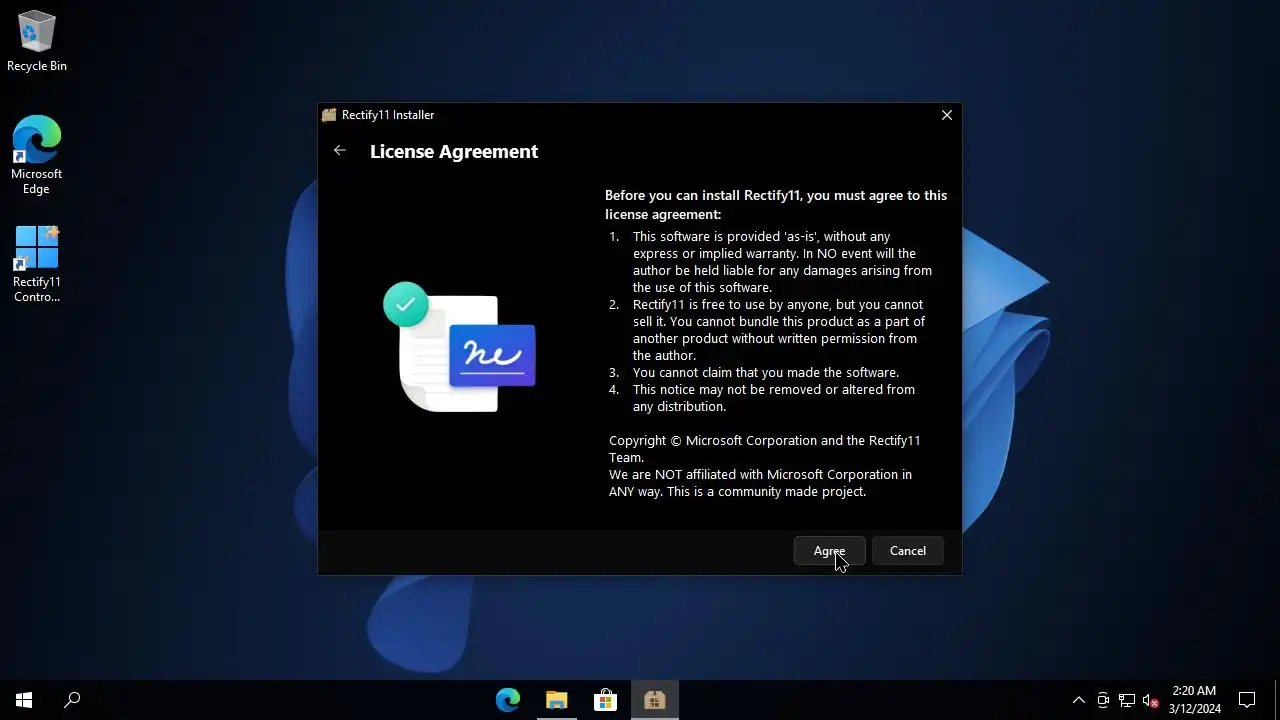Viewport: 1280px width, 720px height.
Task: Open the network status tray icon
Action: (x=1127, y=700)
